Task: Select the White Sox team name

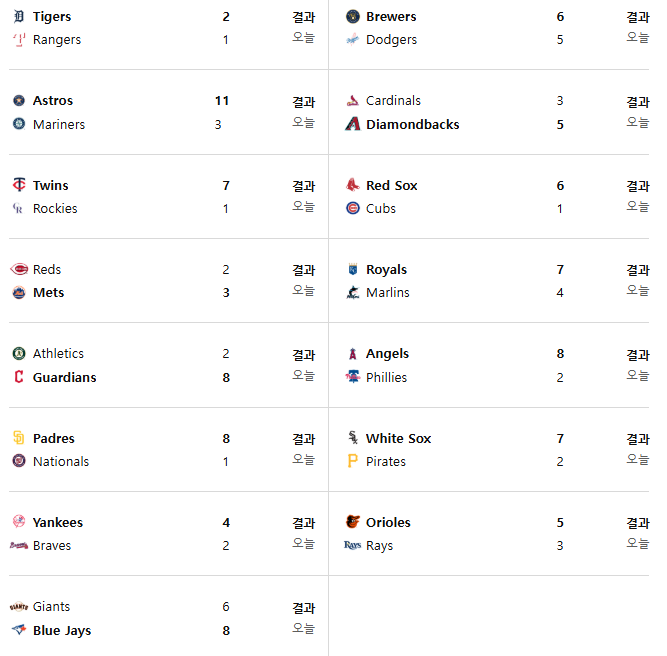Action: click(x=399, y=438)
